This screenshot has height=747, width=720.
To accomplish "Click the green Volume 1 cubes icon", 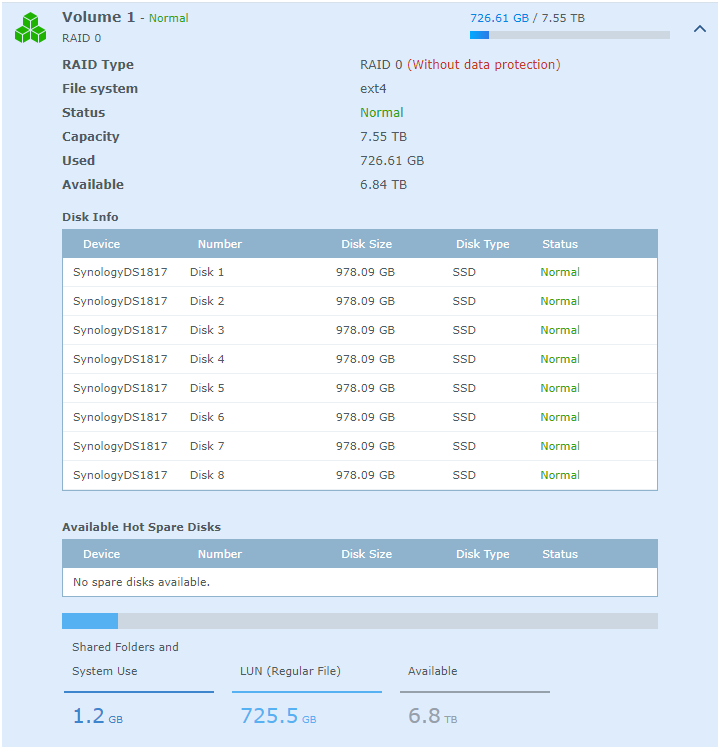I will pos(30,28).
